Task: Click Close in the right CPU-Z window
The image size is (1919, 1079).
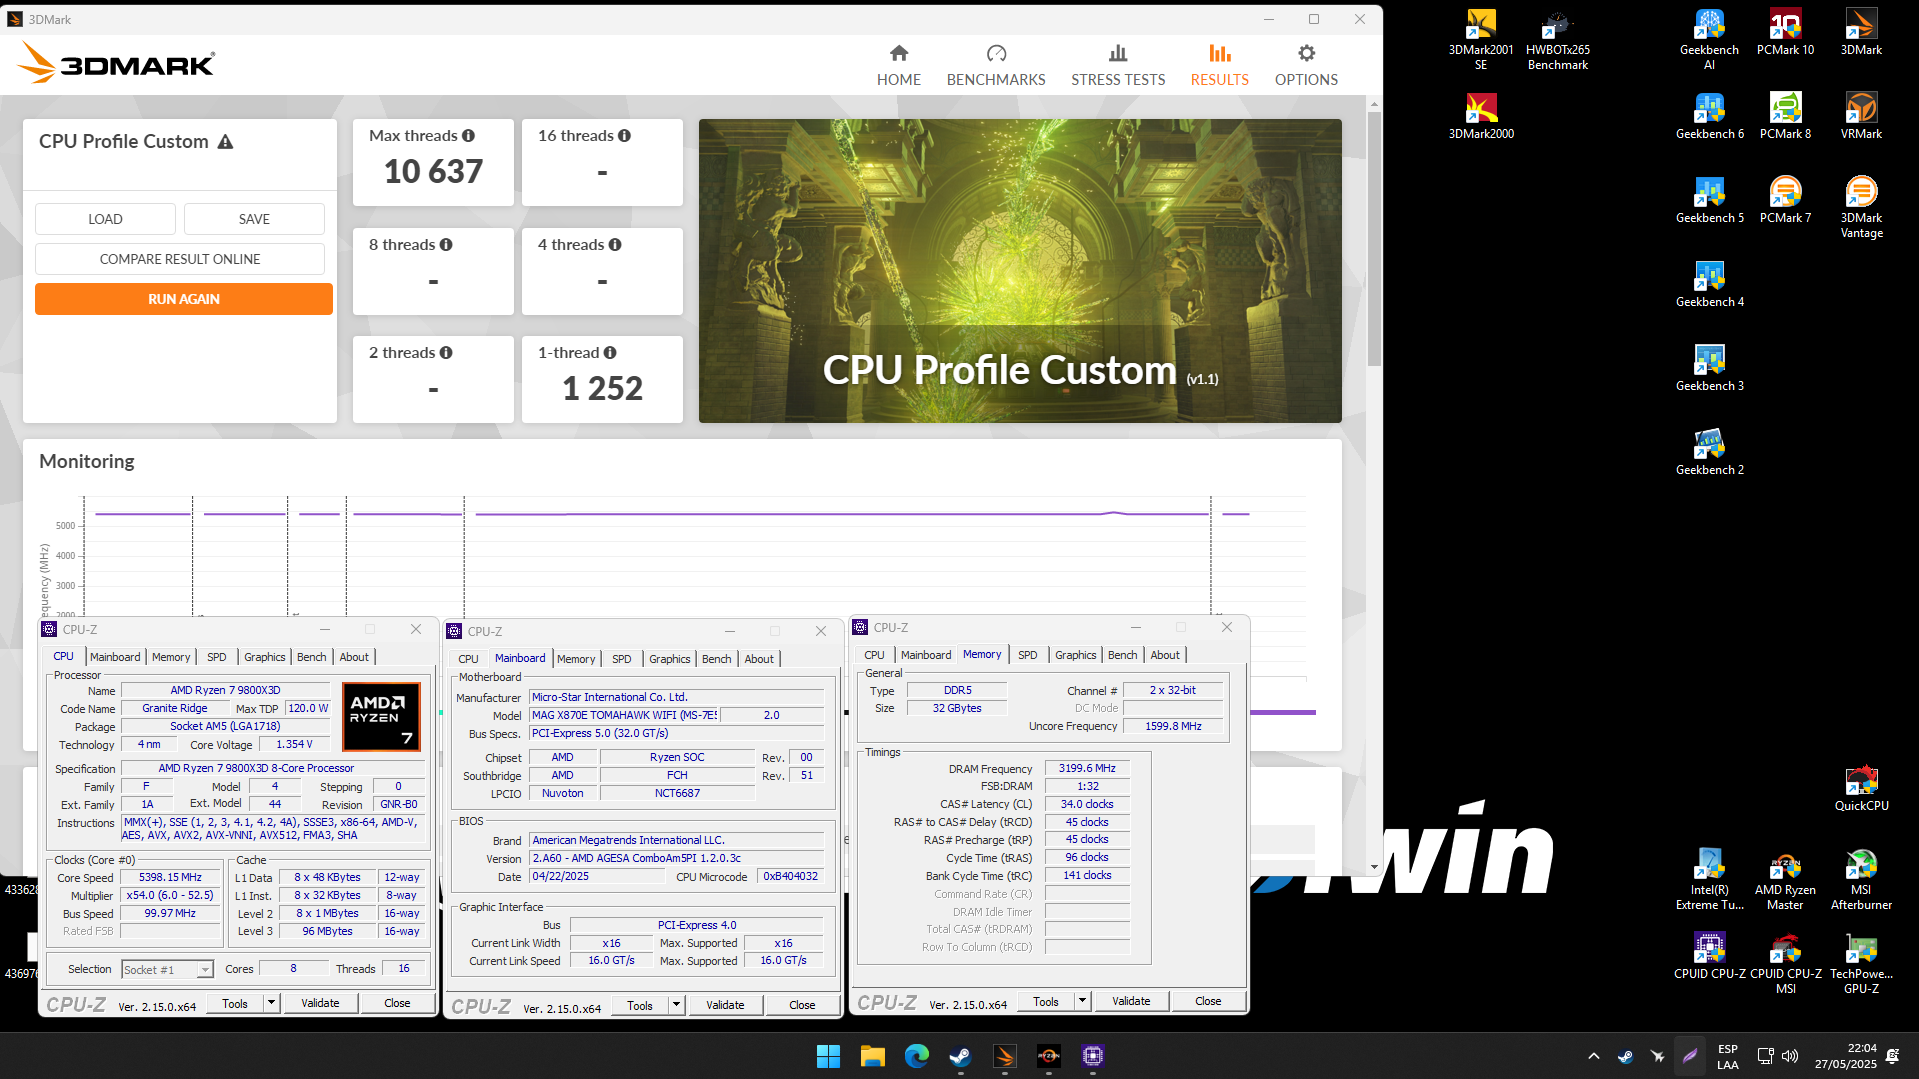Action: pos(1208,1001)
